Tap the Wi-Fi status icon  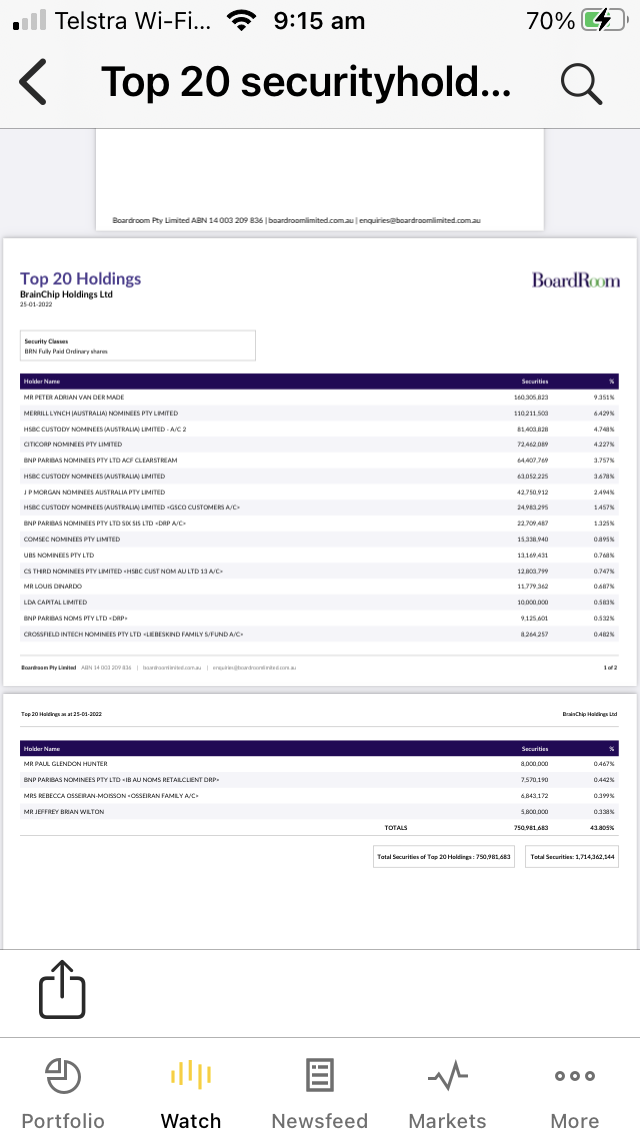pyautogui.click(x=242, y=20)
